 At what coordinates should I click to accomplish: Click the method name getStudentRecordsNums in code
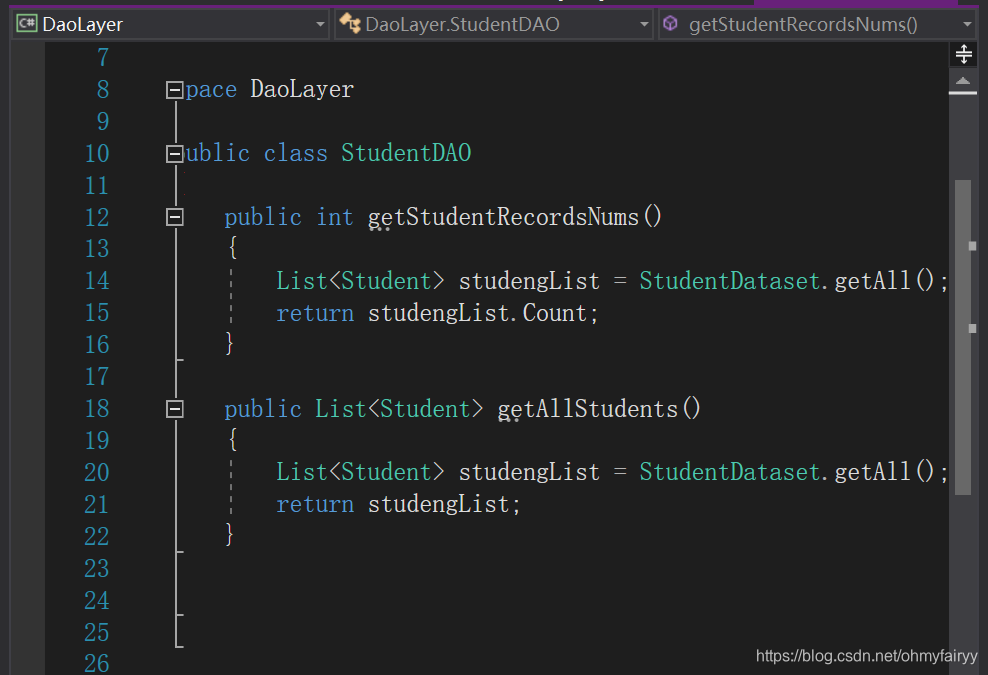pos(503,217)
